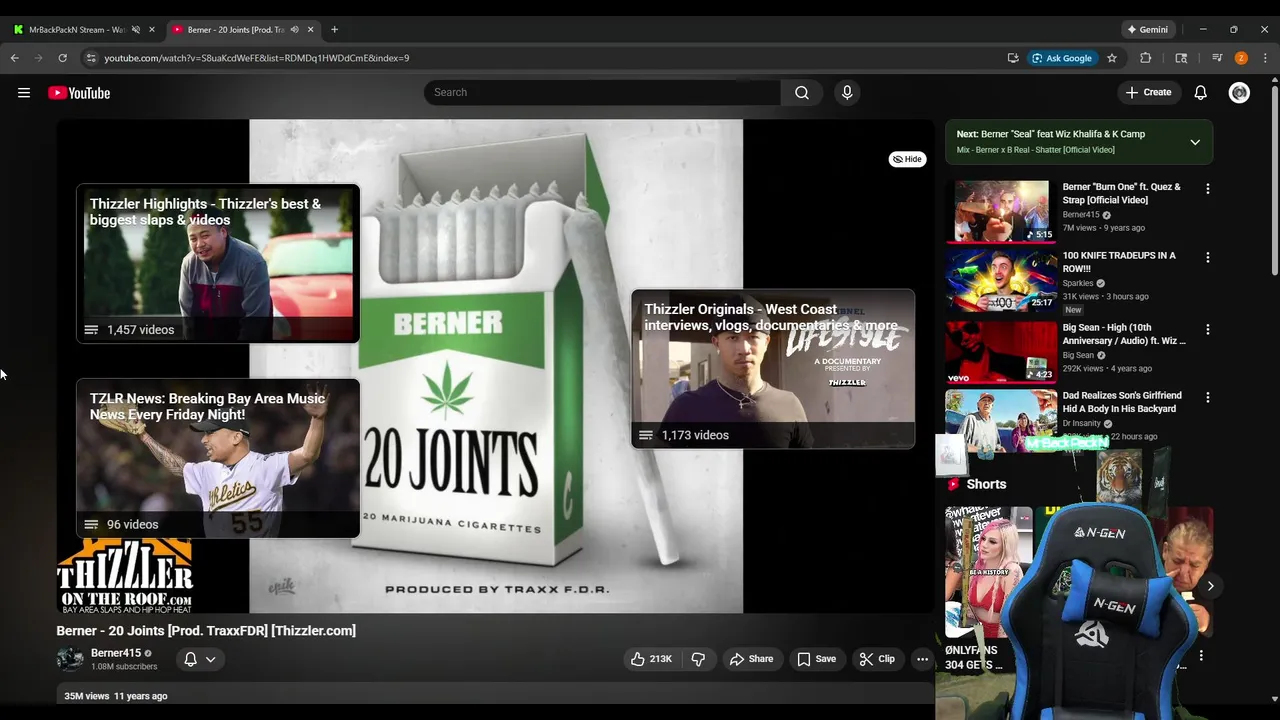
Task: Click Thizzler On The Roof channel watermark
Action: point(125,576)
